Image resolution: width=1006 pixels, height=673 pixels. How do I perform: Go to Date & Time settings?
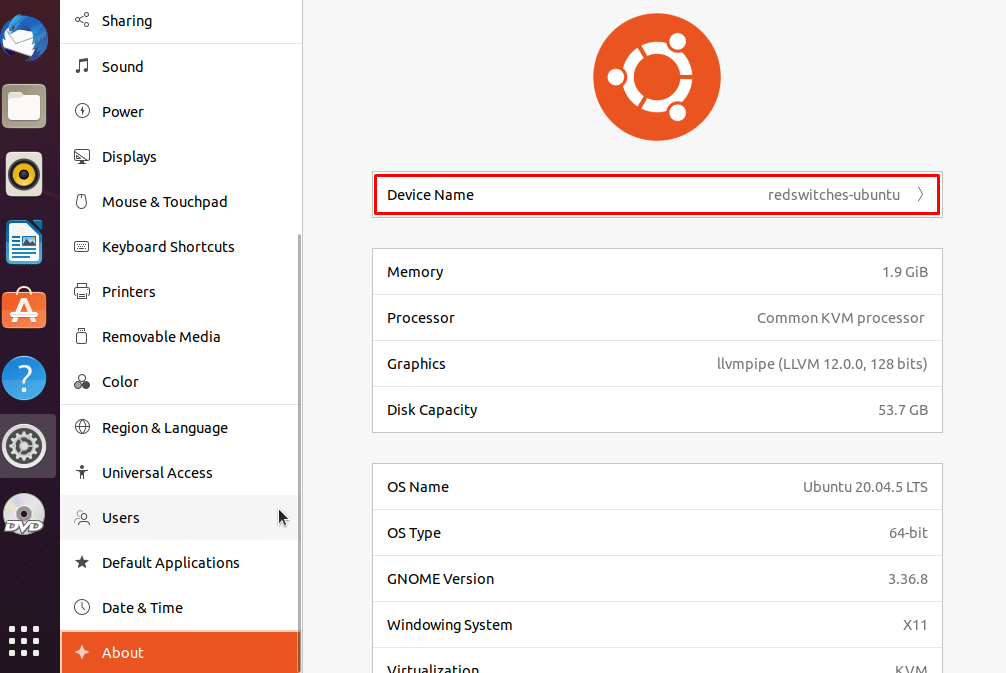[x=181, y=607]
